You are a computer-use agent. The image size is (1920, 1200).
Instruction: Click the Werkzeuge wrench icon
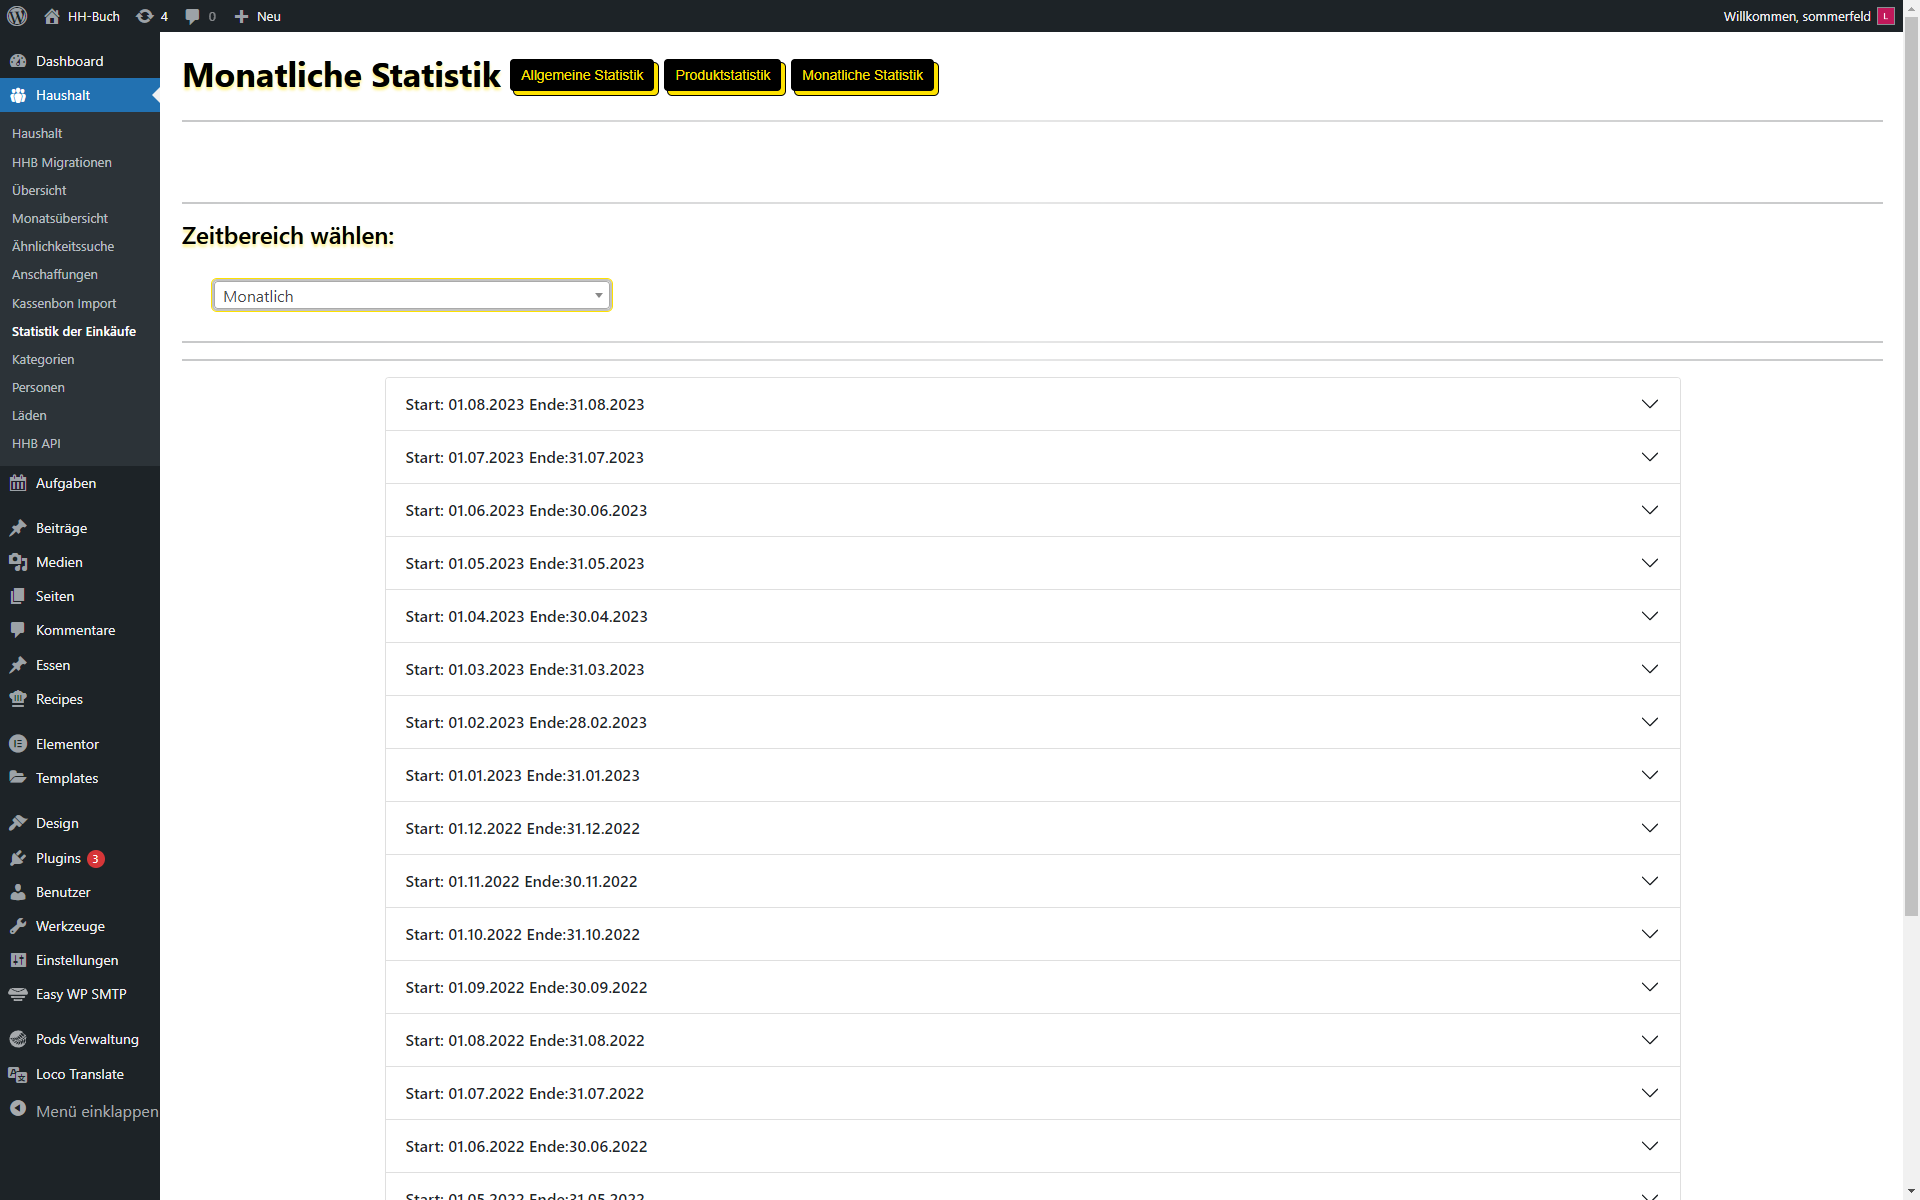18,926
